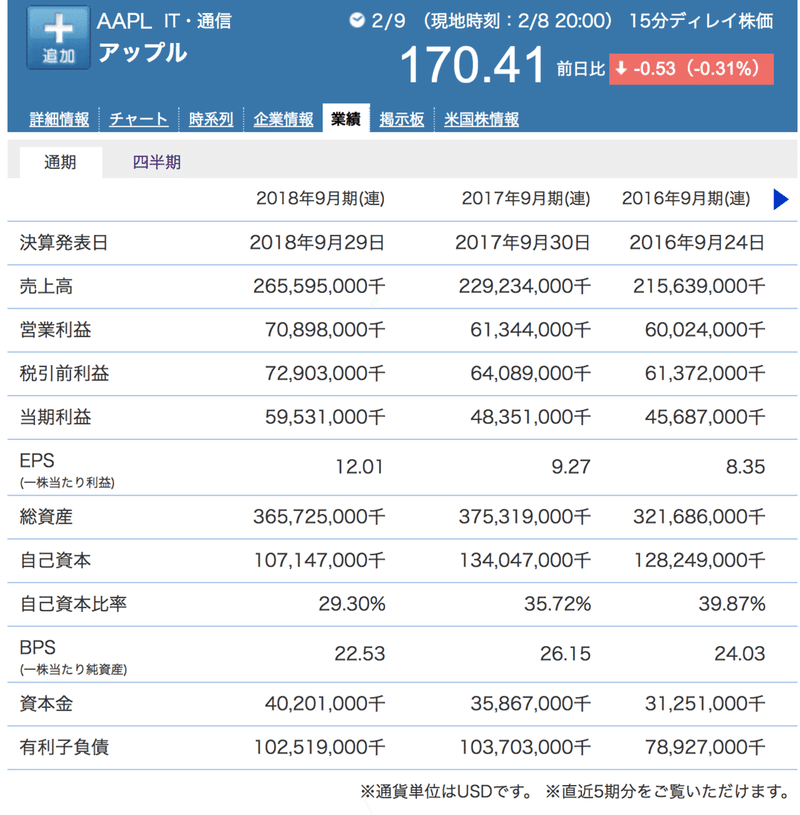Screen dimensions: 800x815
Task: Click the BPS row label
Action: [x=37, y=648]
